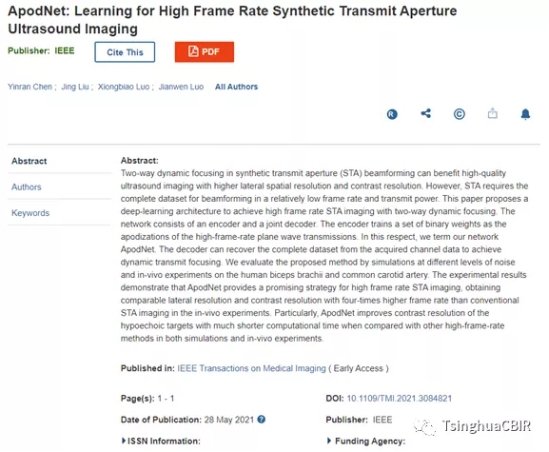Click the copyright circle icon
The image size is (549, 452).
[459, 114]
